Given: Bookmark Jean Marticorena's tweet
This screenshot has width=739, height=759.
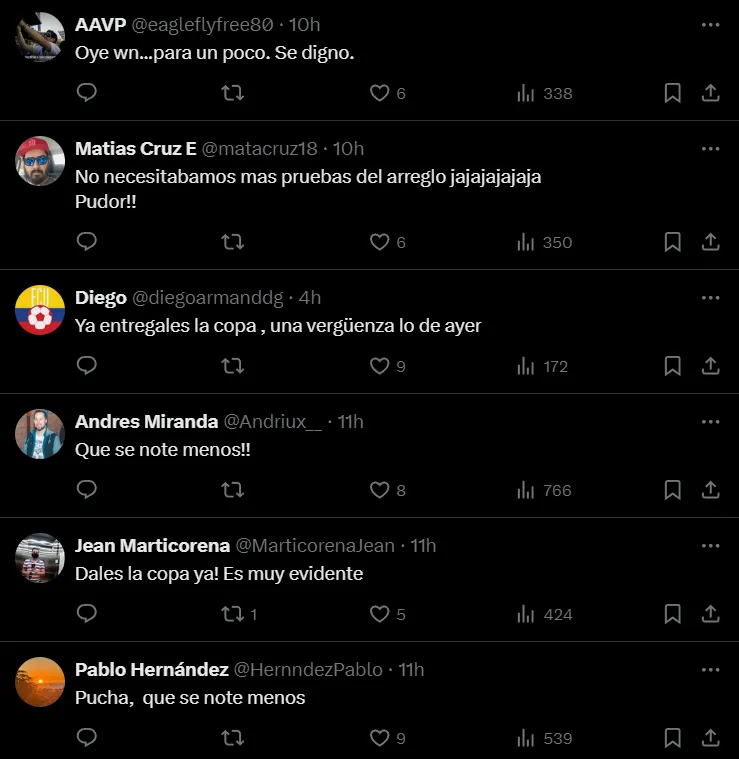Looking at the screenshot, I should [x=673, y=614].
